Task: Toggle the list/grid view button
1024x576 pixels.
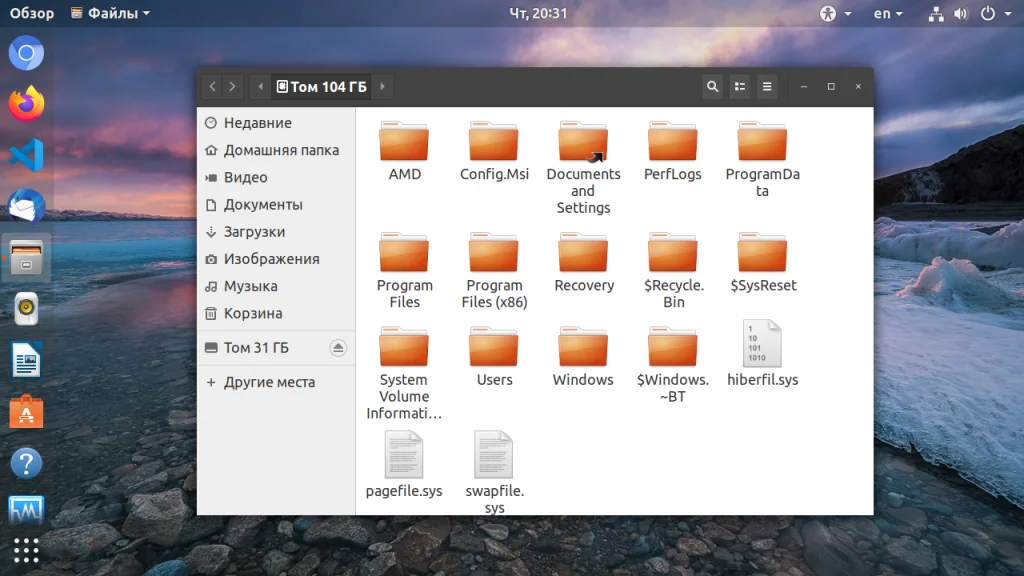Action: pyautogui.click(x=740, y=87)
